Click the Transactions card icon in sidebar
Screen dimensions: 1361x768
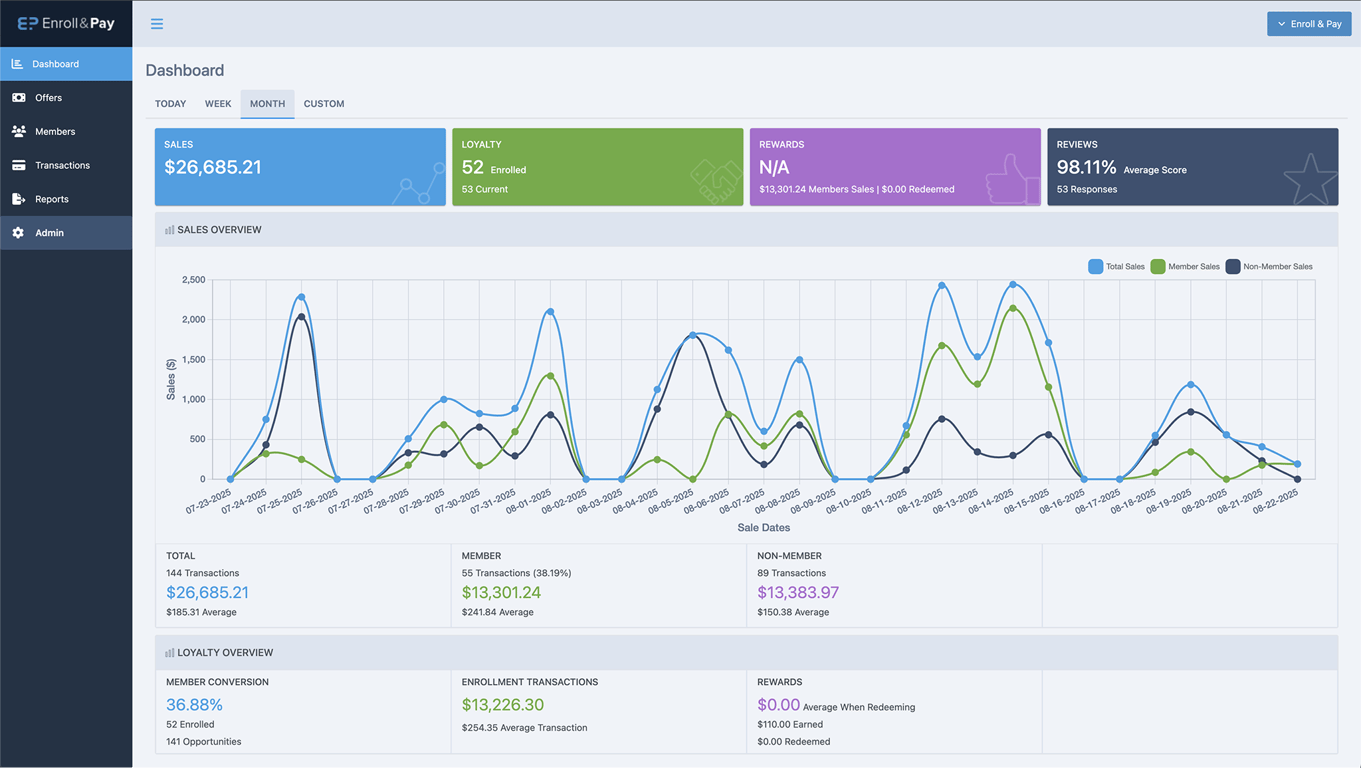tap(18, 166)
